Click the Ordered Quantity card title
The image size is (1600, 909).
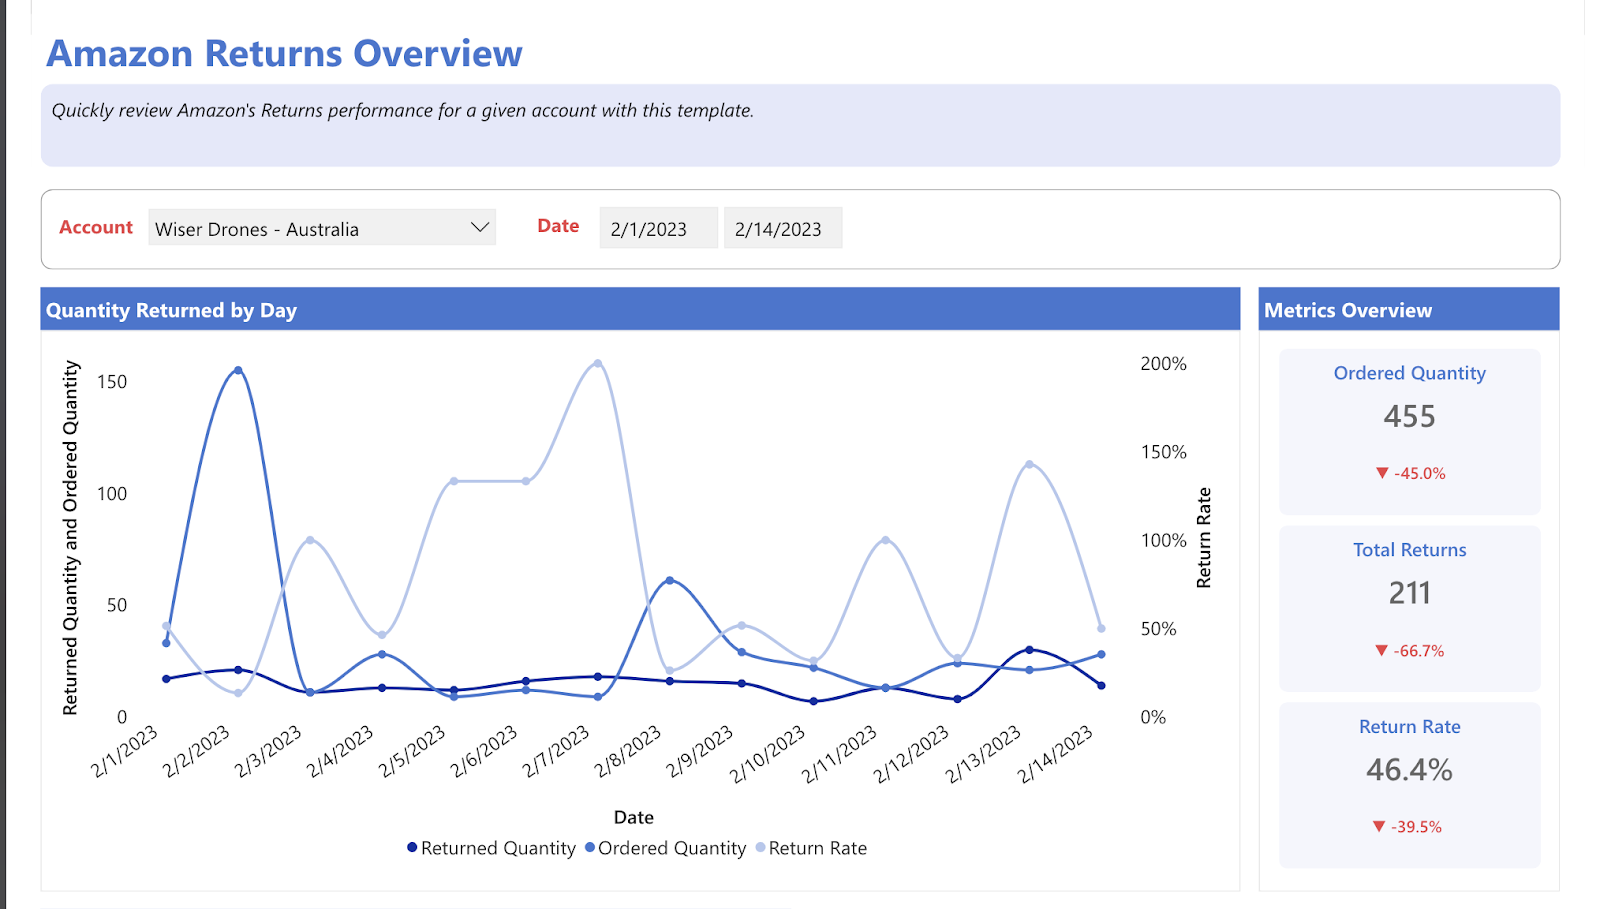1410,373
